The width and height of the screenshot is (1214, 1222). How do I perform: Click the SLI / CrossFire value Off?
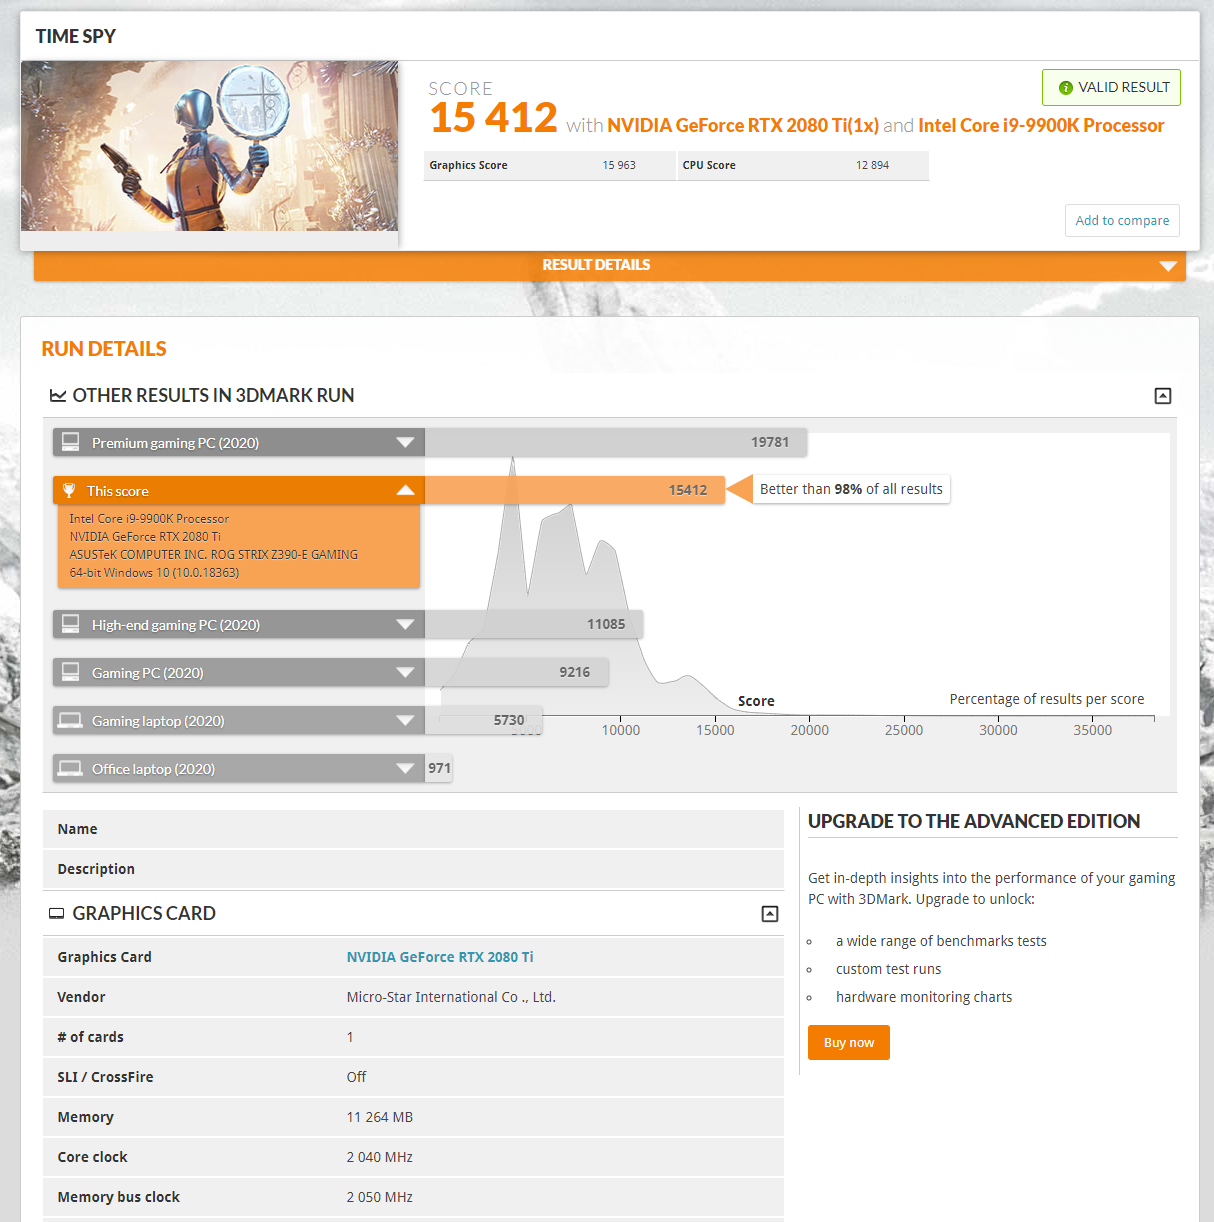tap(356, 1077)
